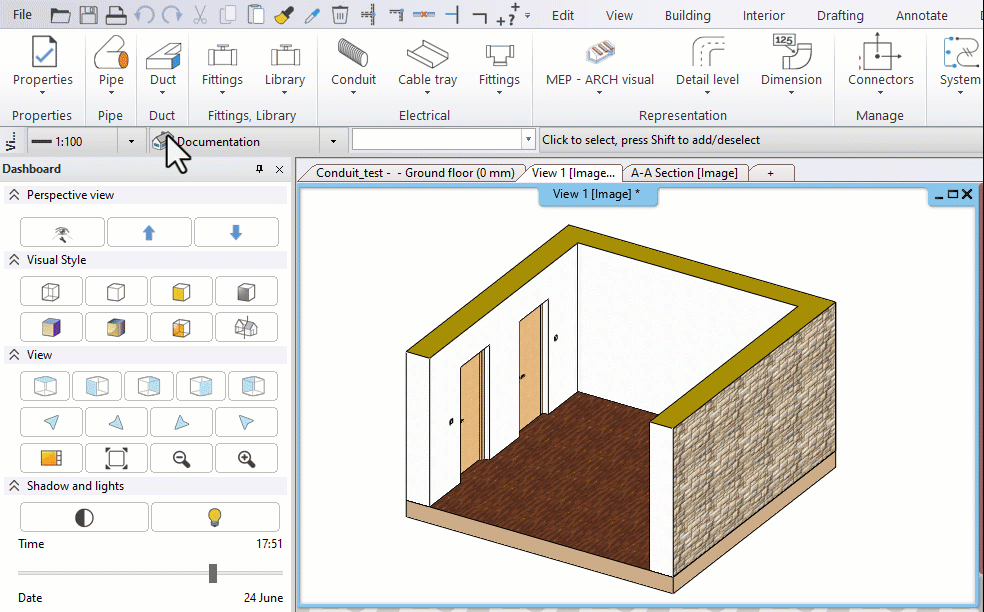This screenshot has width=984, height=612.
Task: Click the Time slider handle
Action: (213, 572)
